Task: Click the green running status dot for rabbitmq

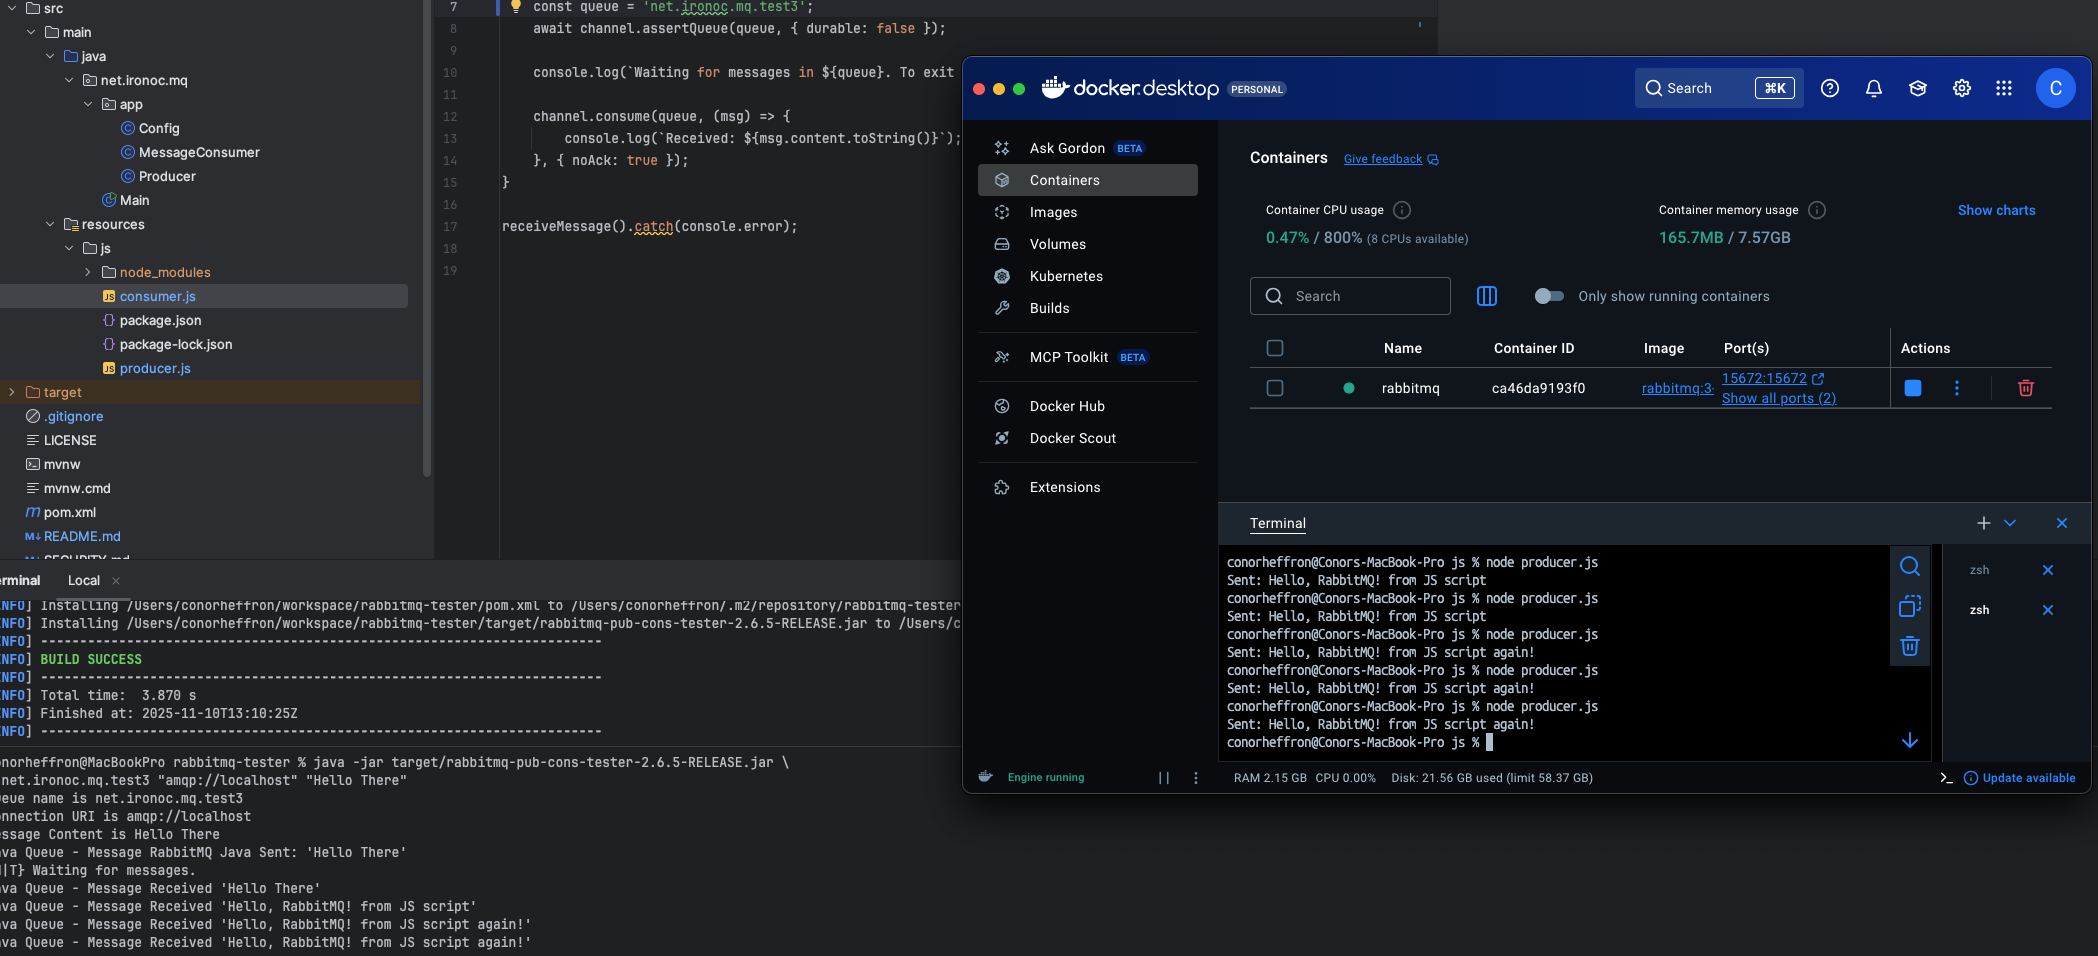Action: tap(1348, 388)
